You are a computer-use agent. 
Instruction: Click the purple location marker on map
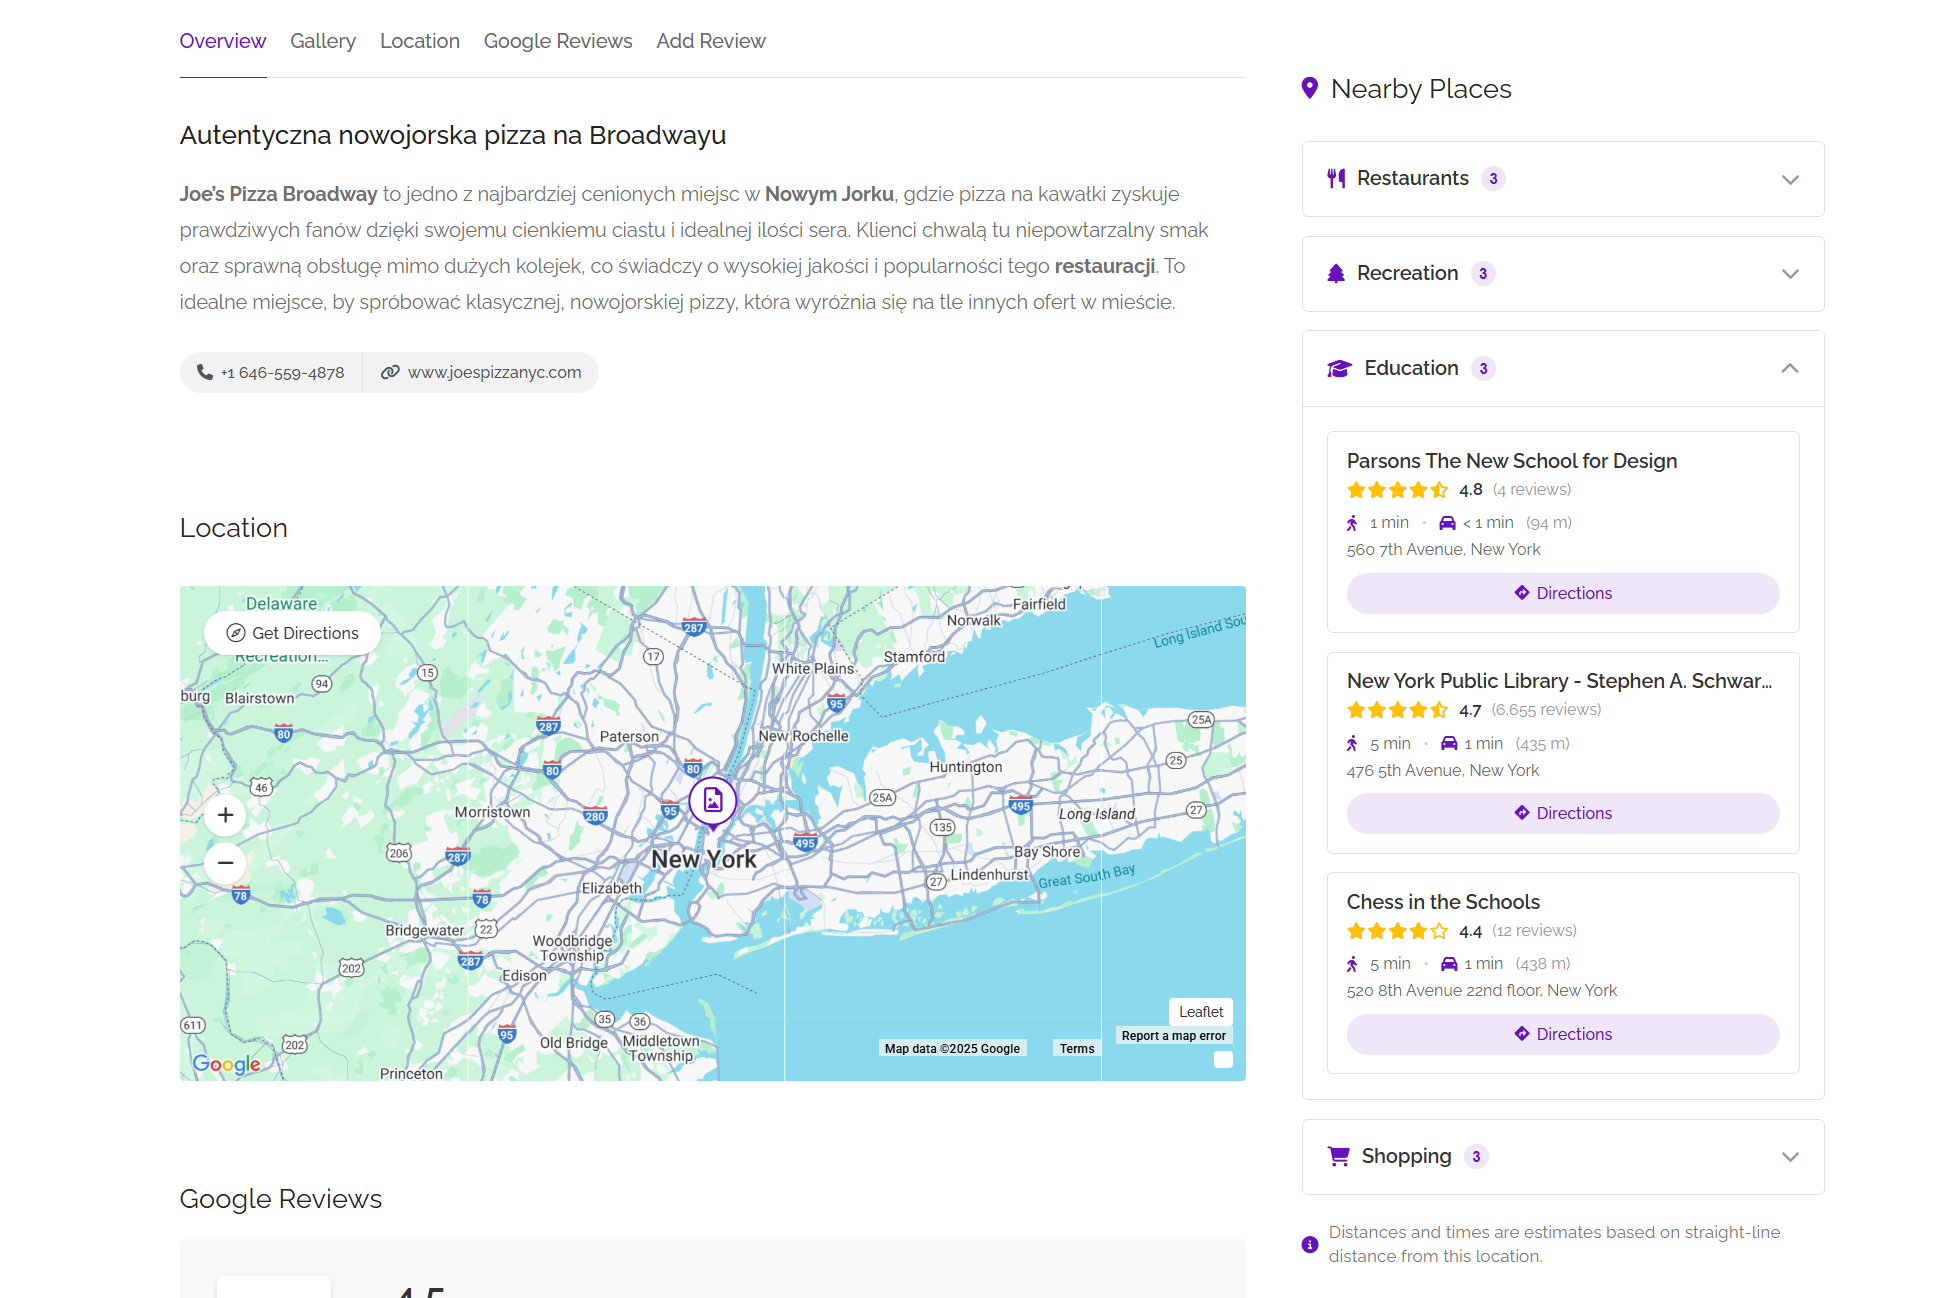(713, 800)
